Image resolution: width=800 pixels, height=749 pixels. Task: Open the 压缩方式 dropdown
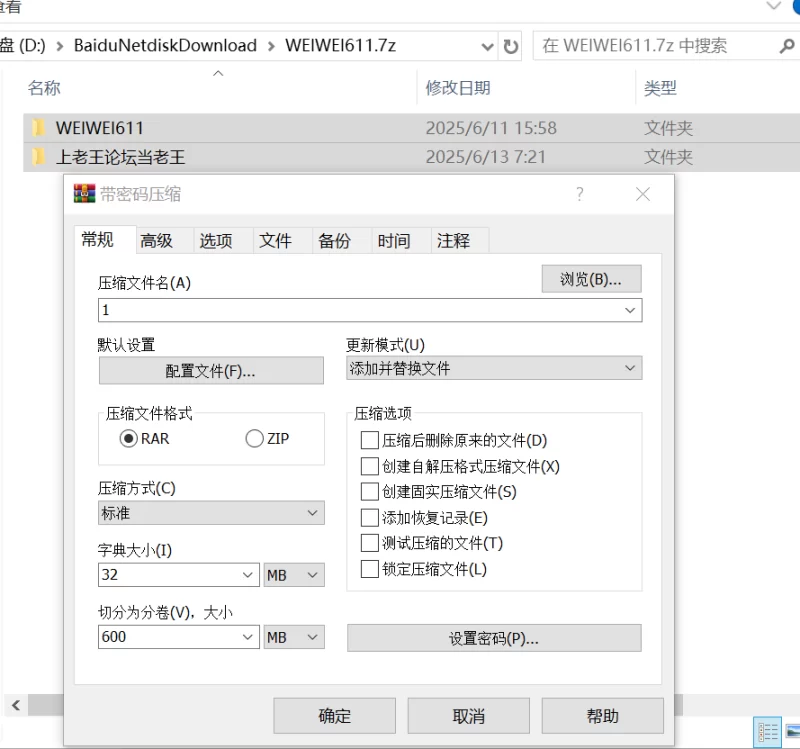point(211,513)
